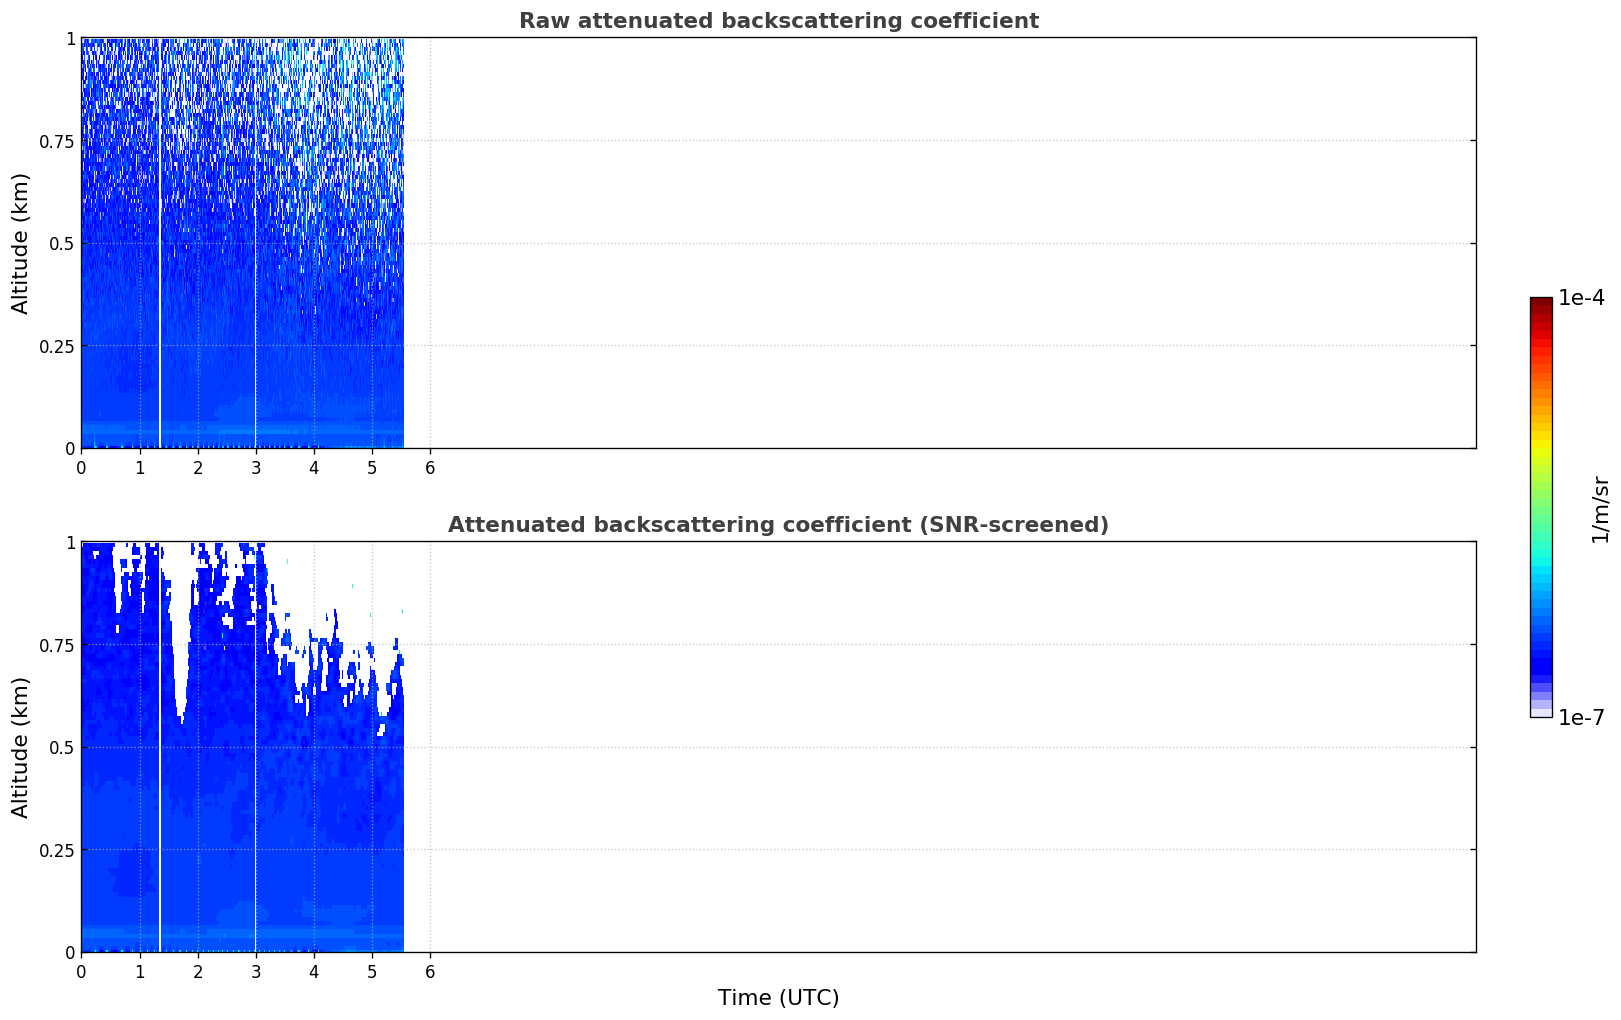Click the 'Time (UTC)' x-axis label

[778, 998]
